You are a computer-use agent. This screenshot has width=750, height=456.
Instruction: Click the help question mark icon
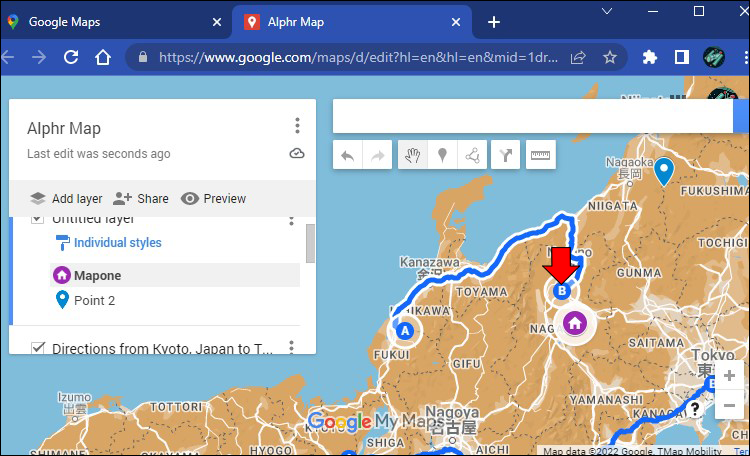[x=695, y=409]
